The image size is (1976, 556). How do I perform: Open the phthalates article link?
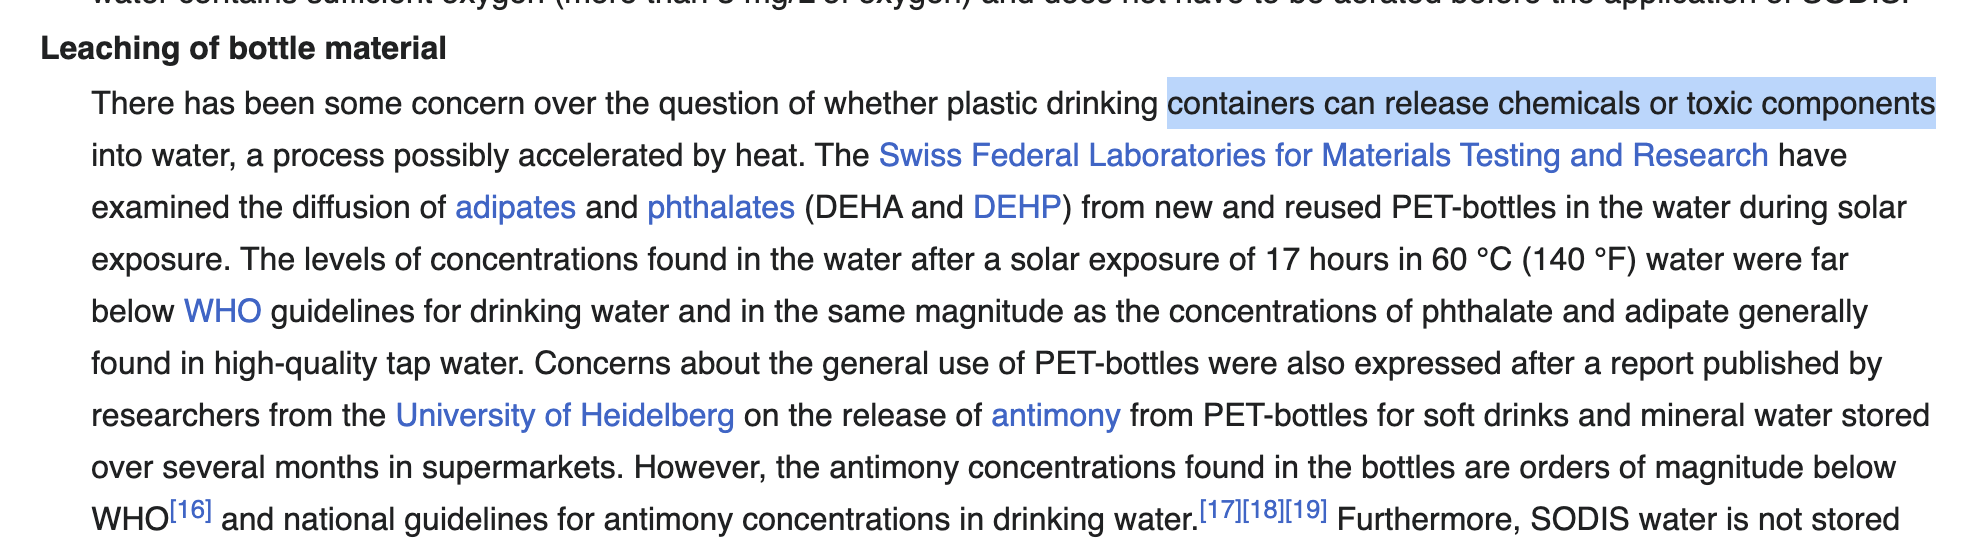pyautogui.click(x=720, y=208)
